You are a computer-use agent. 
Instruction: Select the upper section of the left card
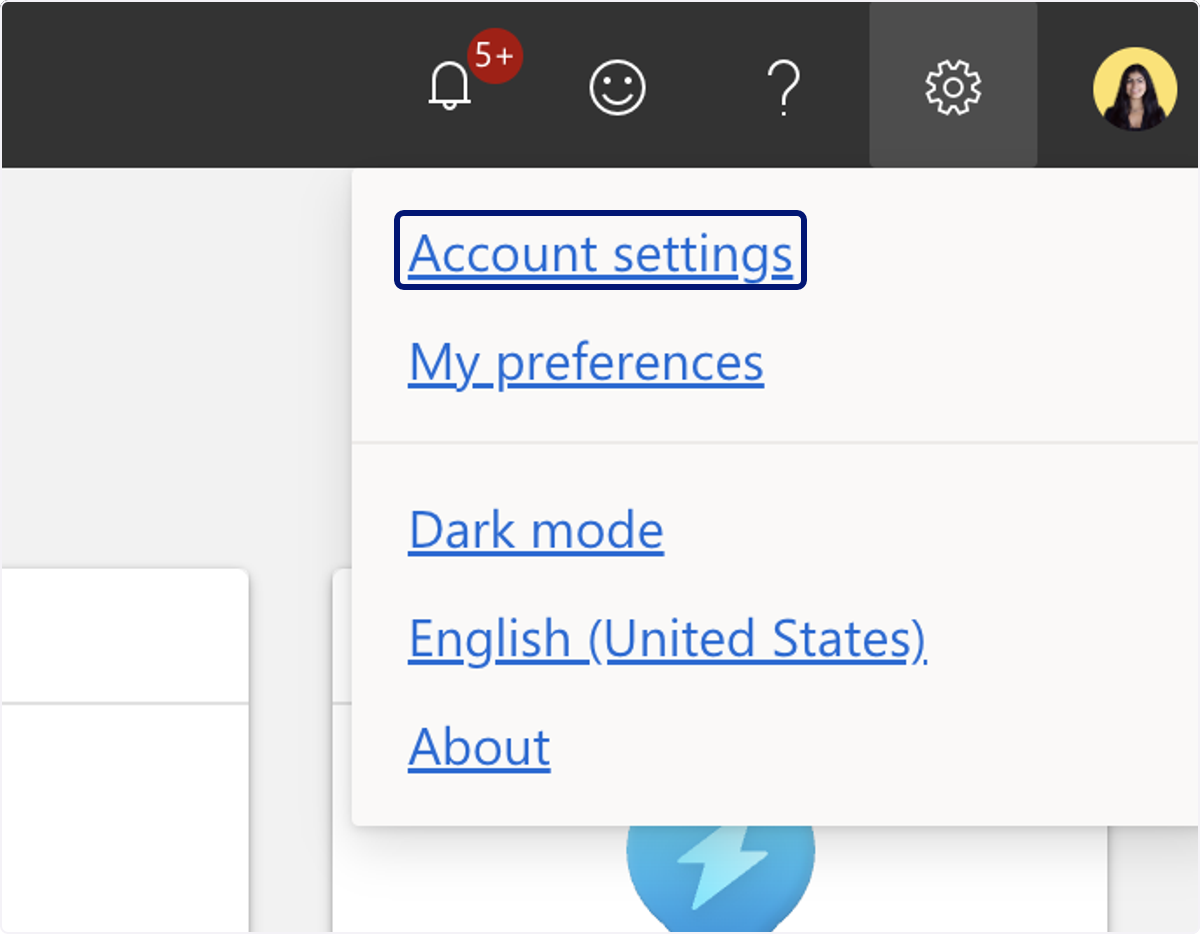[x=124, y=636]
